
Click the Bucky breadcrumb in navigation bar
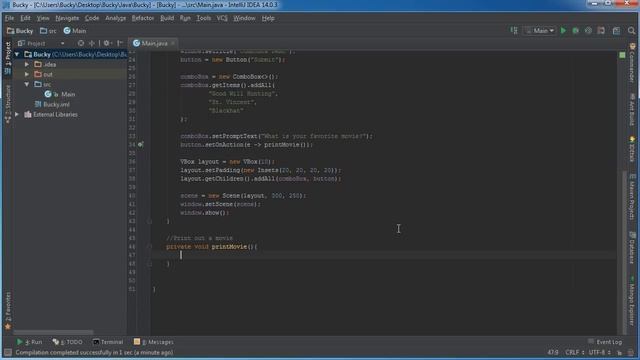pyautogui.click(x=20, y=31)
